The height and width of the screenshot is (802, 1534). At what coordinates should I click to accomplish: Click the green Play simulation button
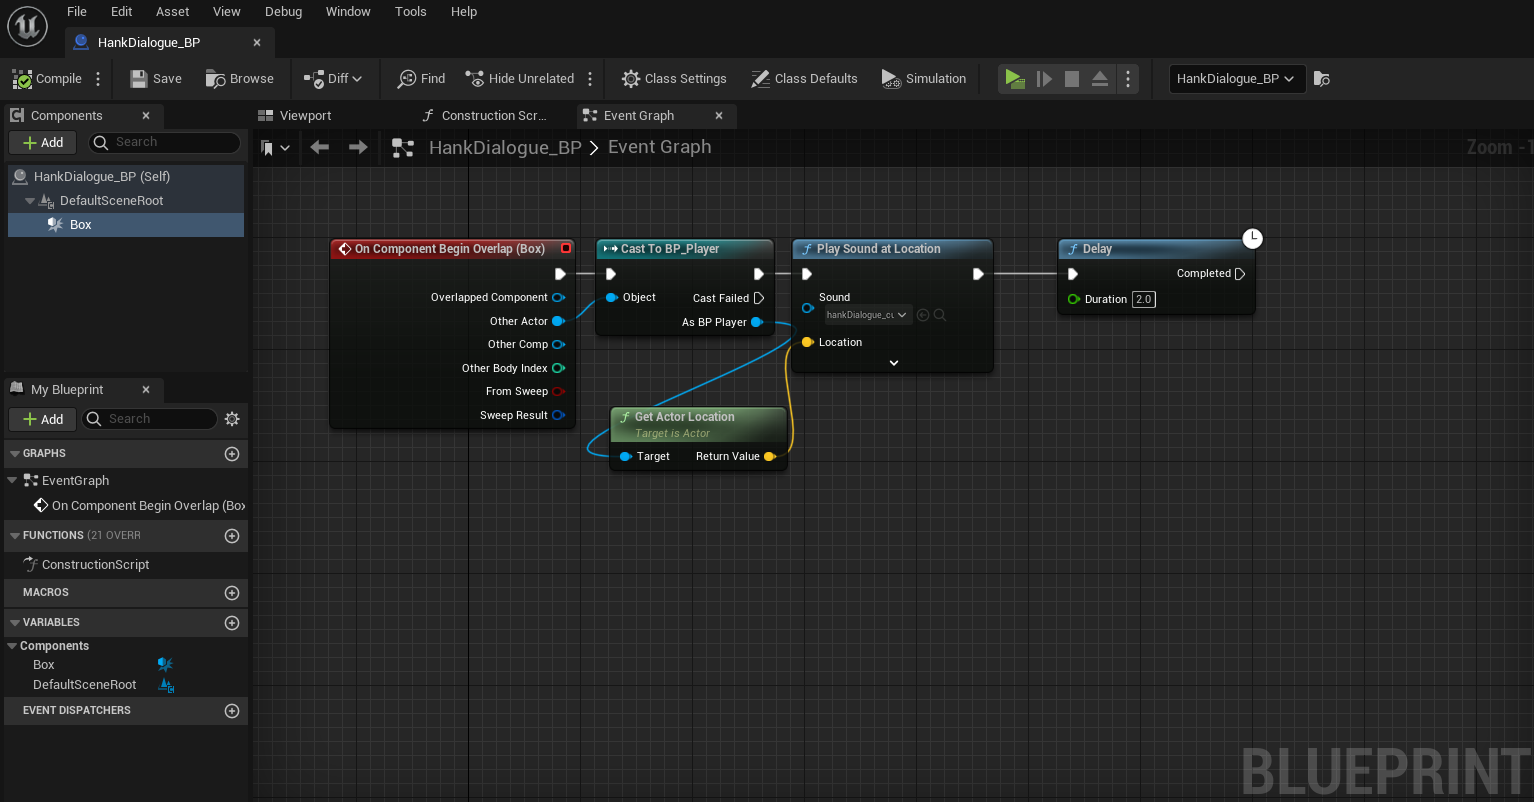[x=1014, y=79]
